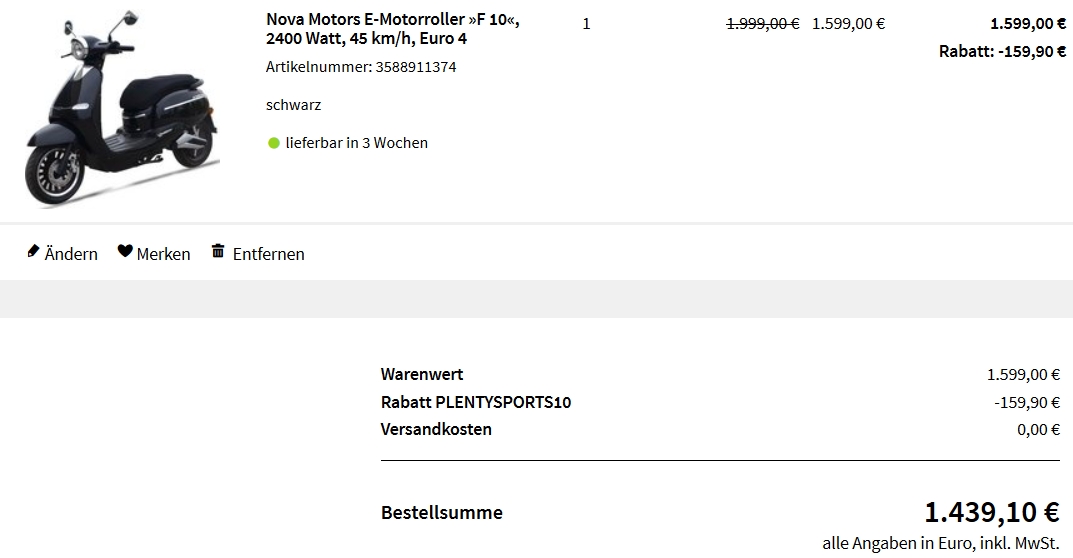This screenshot has width=1073, height=558.
Task: Click the pencil edit icon
Action: (33, 251)
